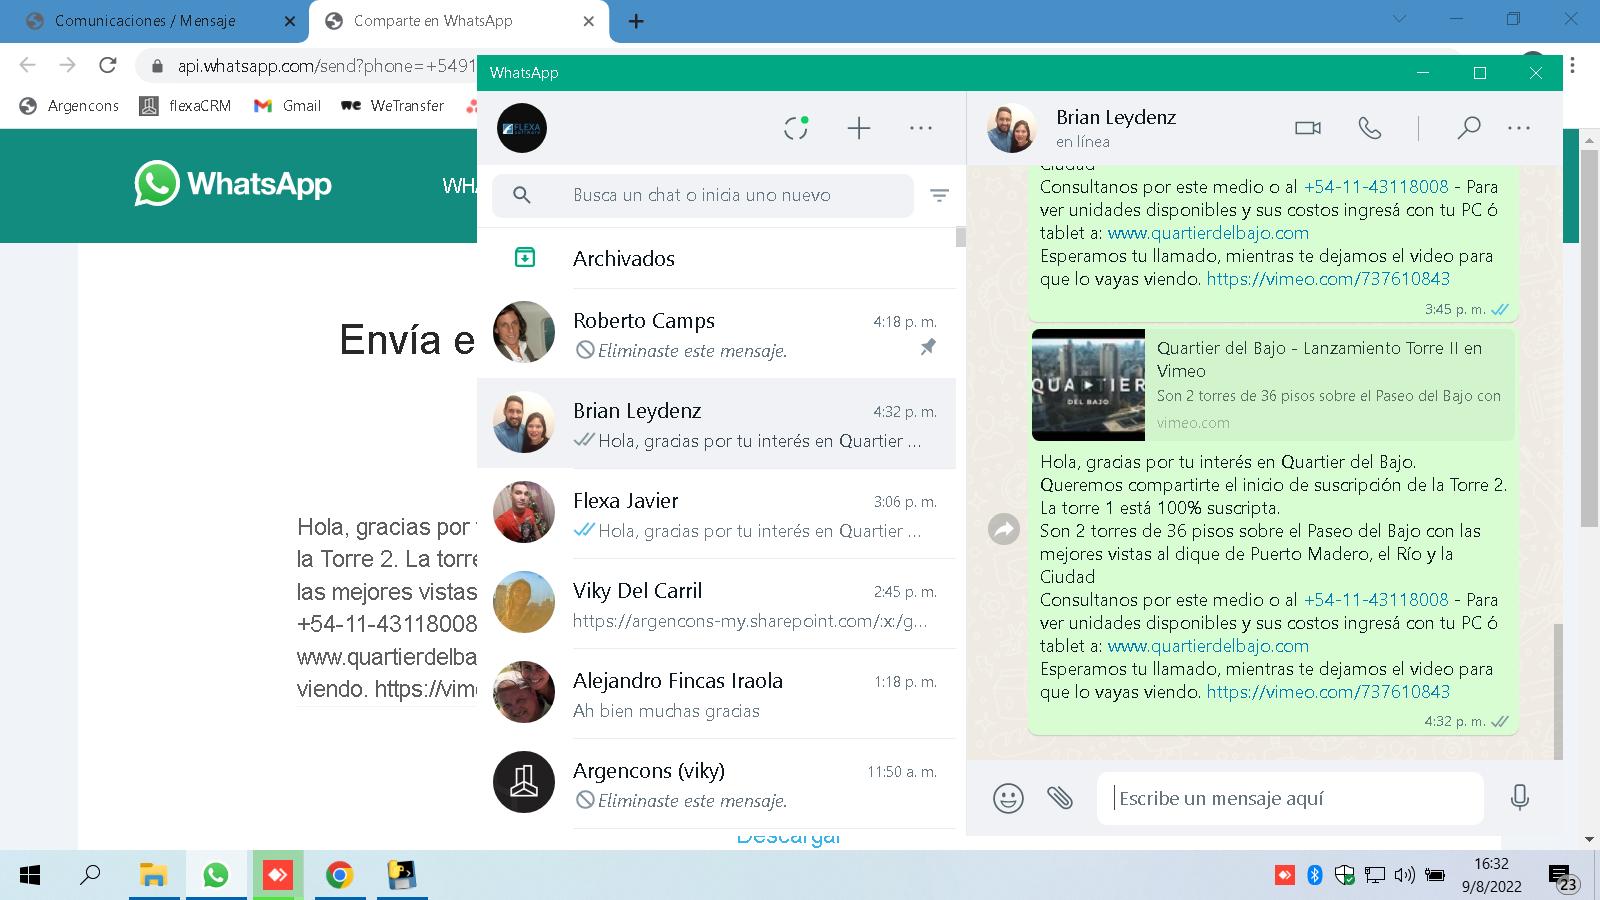Open the chat options three-dot menu
Image resolution: width=1600 pixels, height=900 pixels.
pos(1519,128)
